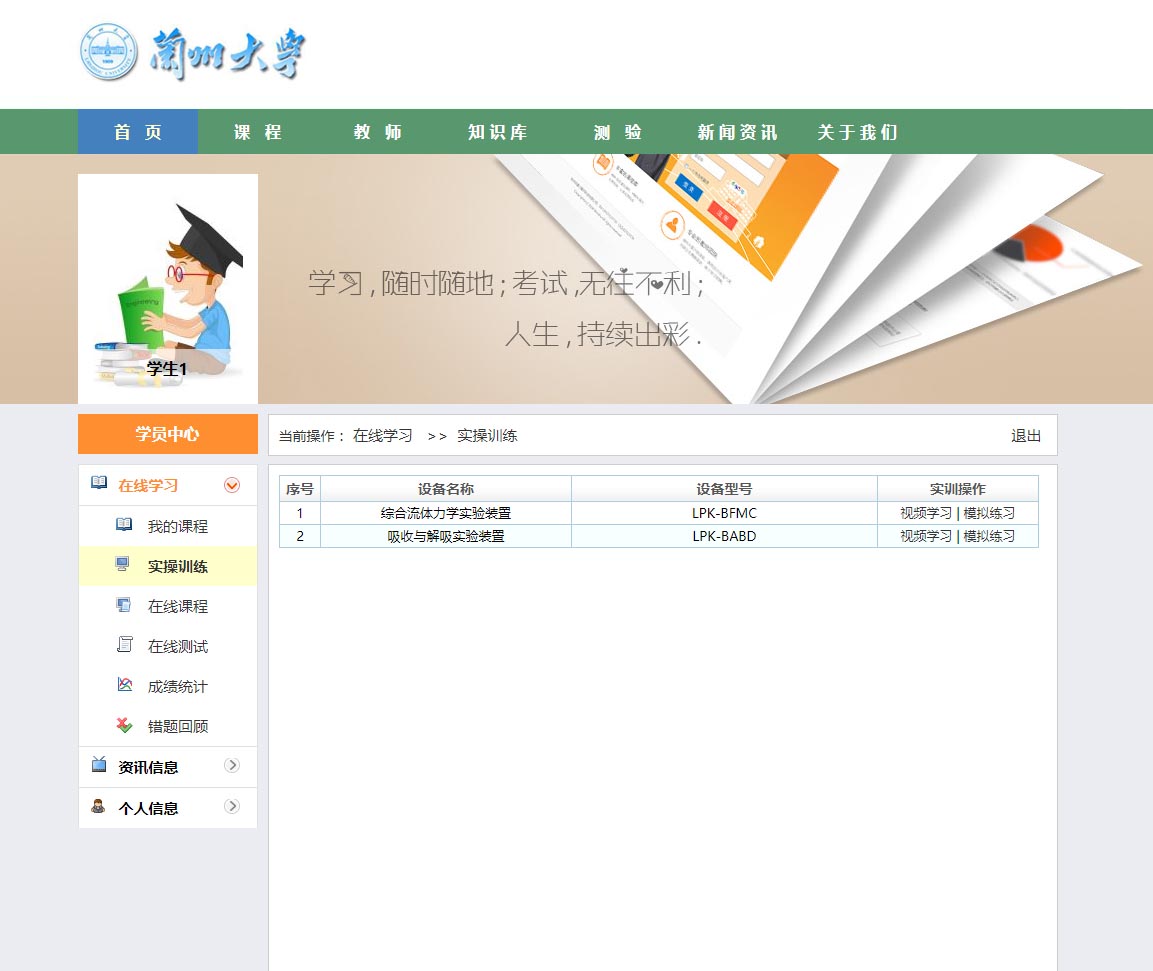
Task: Click the book icon beside 我的课程
Action: (124, 525)
